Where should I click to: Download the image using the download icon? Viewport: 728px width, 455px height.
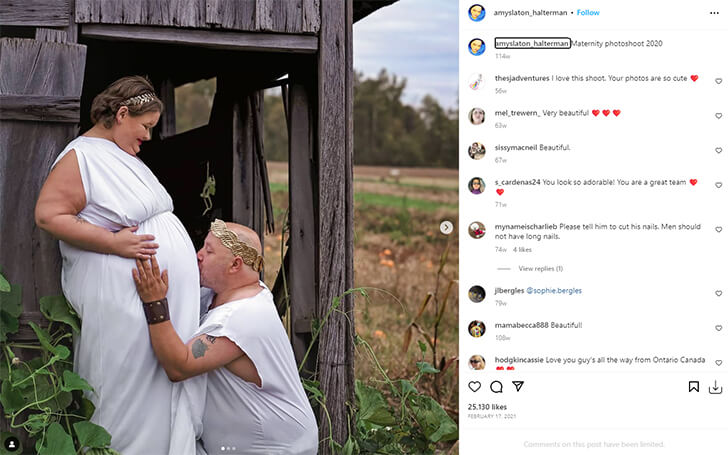715,387
